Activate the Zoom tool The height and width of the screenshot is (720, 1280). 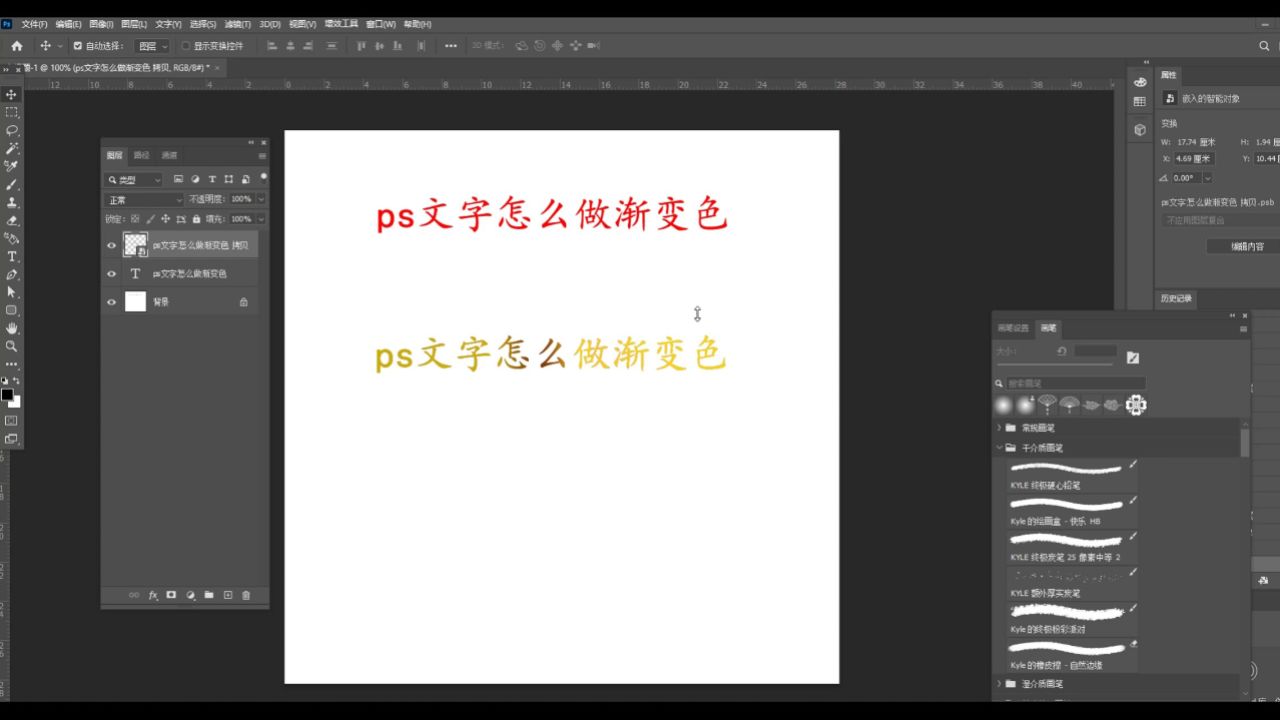tap(10, 347)
